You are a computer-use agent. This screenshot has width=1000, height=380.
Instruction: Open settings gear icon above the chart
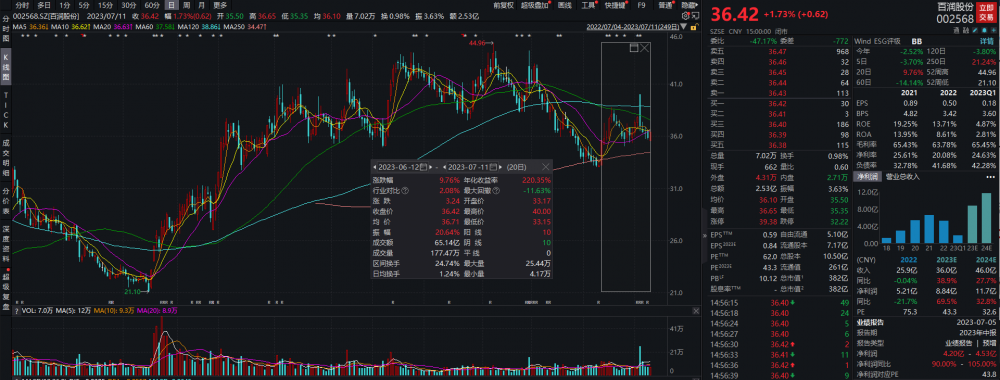click(x=686, y=15)
